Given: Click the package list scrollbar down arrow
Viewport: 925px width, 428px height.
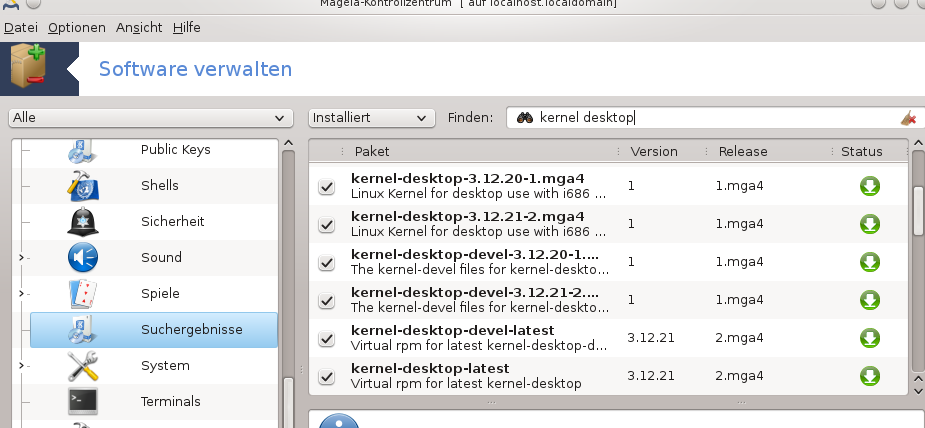Looking at the screenshot, I should (918, 391).
